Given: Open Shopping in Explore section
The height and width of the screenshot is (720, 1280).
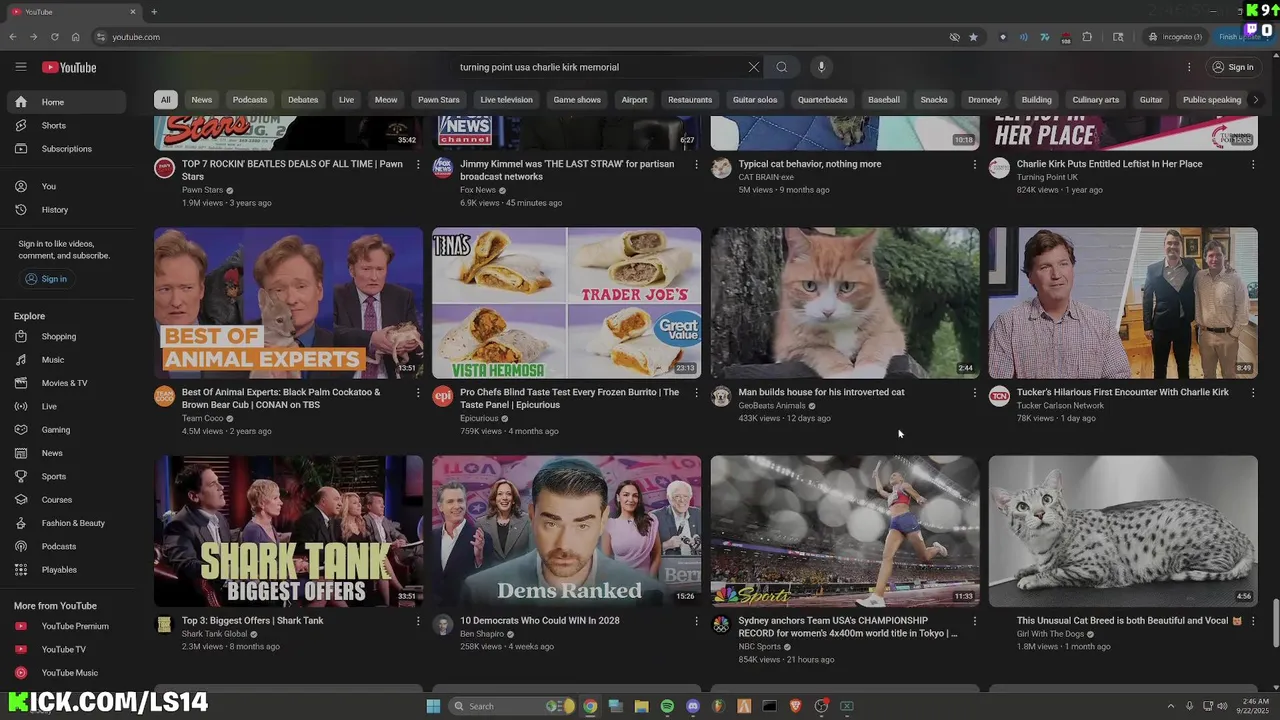Looking at the screenshot, I should [66, 337].
